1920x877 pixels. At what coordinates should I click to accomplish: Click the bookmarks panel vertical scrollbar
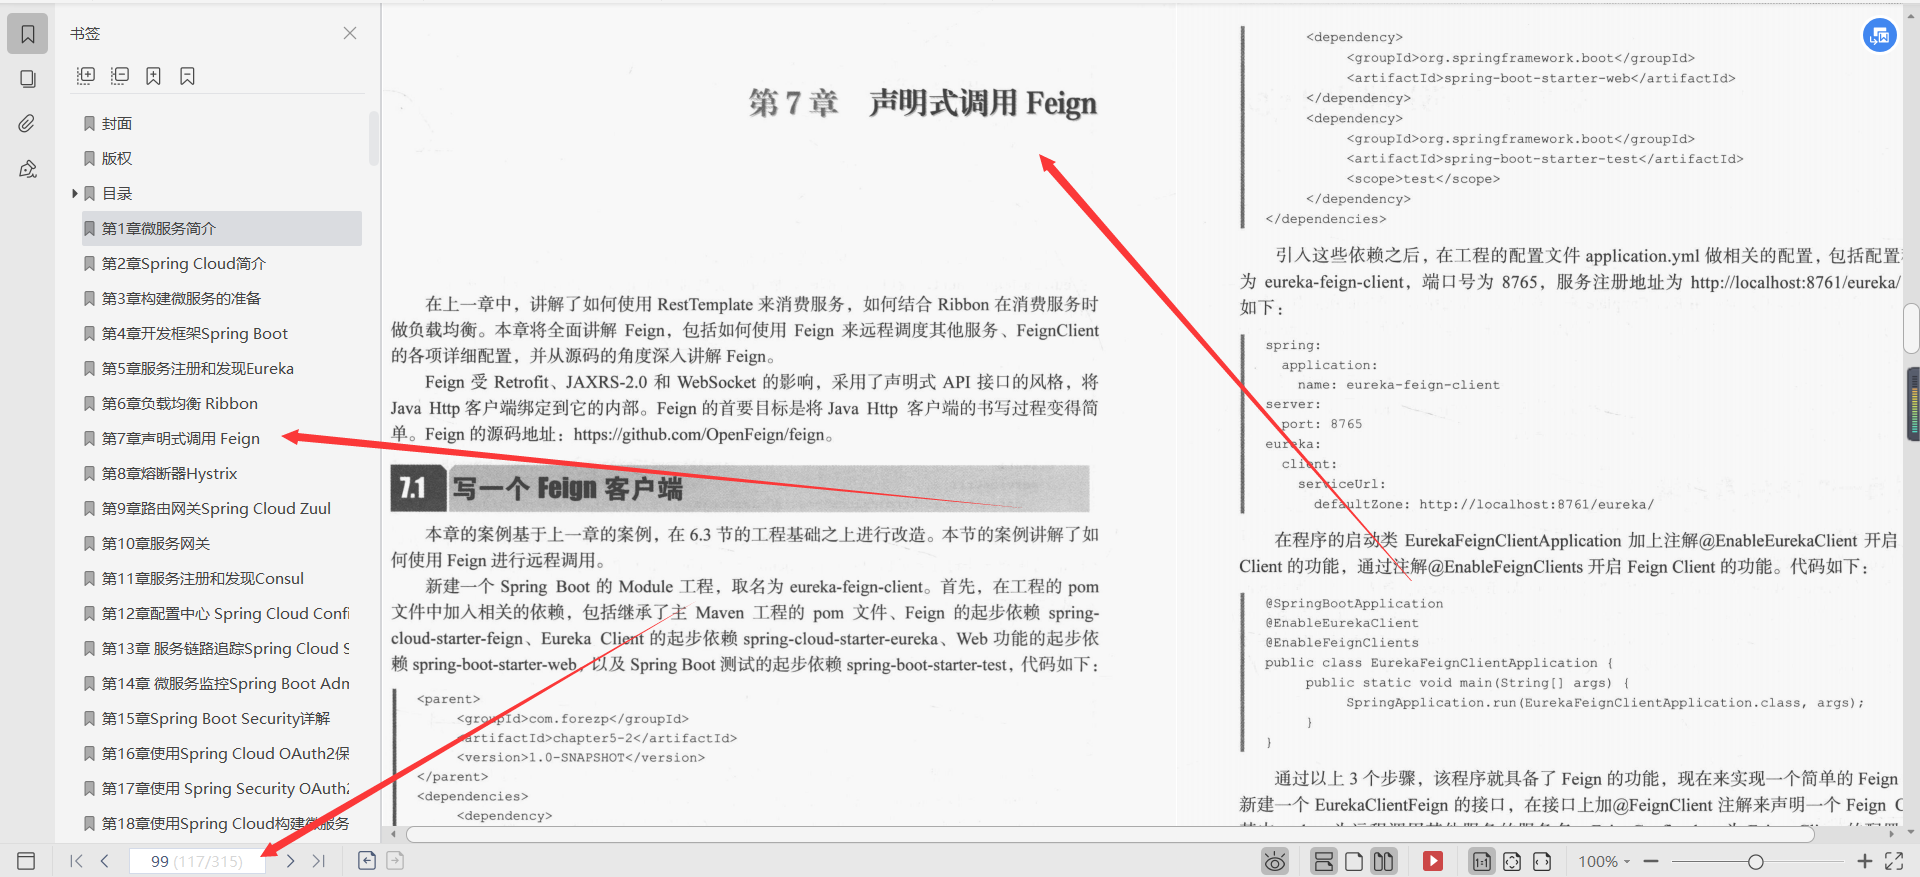coord(374,138)
